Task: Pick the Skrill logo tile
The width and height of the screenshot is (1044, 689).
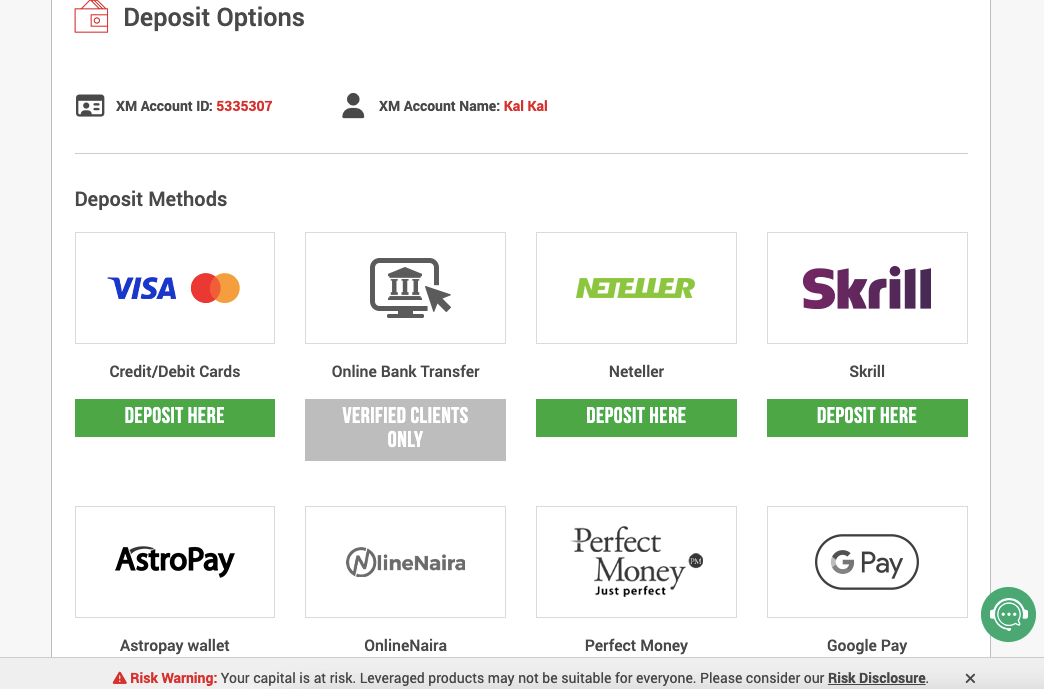Action: 867,288
